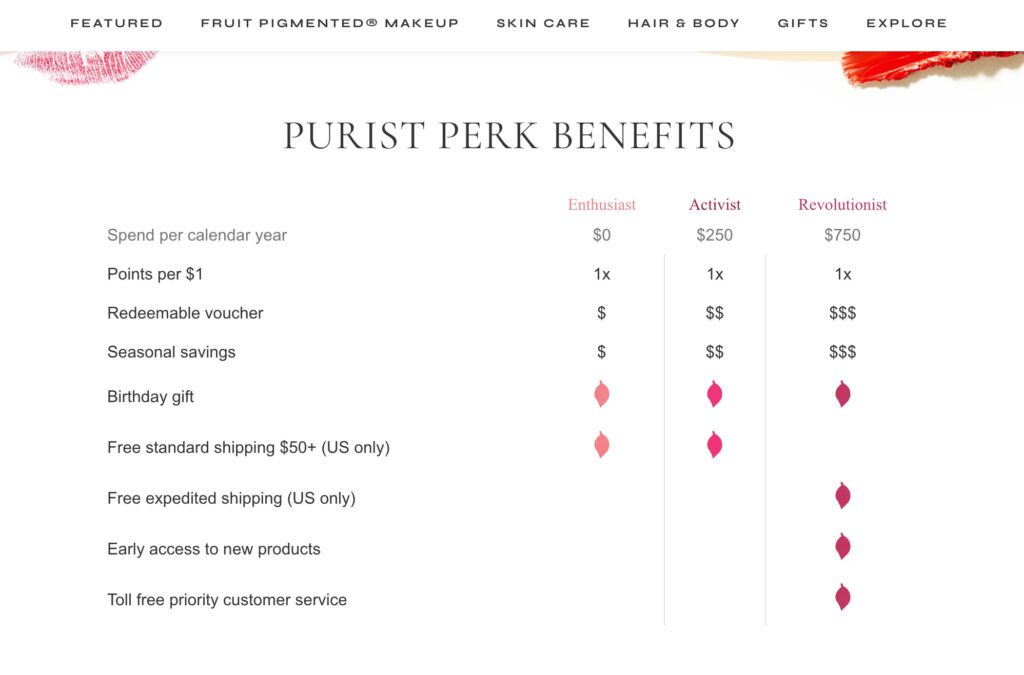The height and width of the screenshot is (675, 1024).
Task: Click the Purist Perk Benefits heading
Action: coord(510,136)
